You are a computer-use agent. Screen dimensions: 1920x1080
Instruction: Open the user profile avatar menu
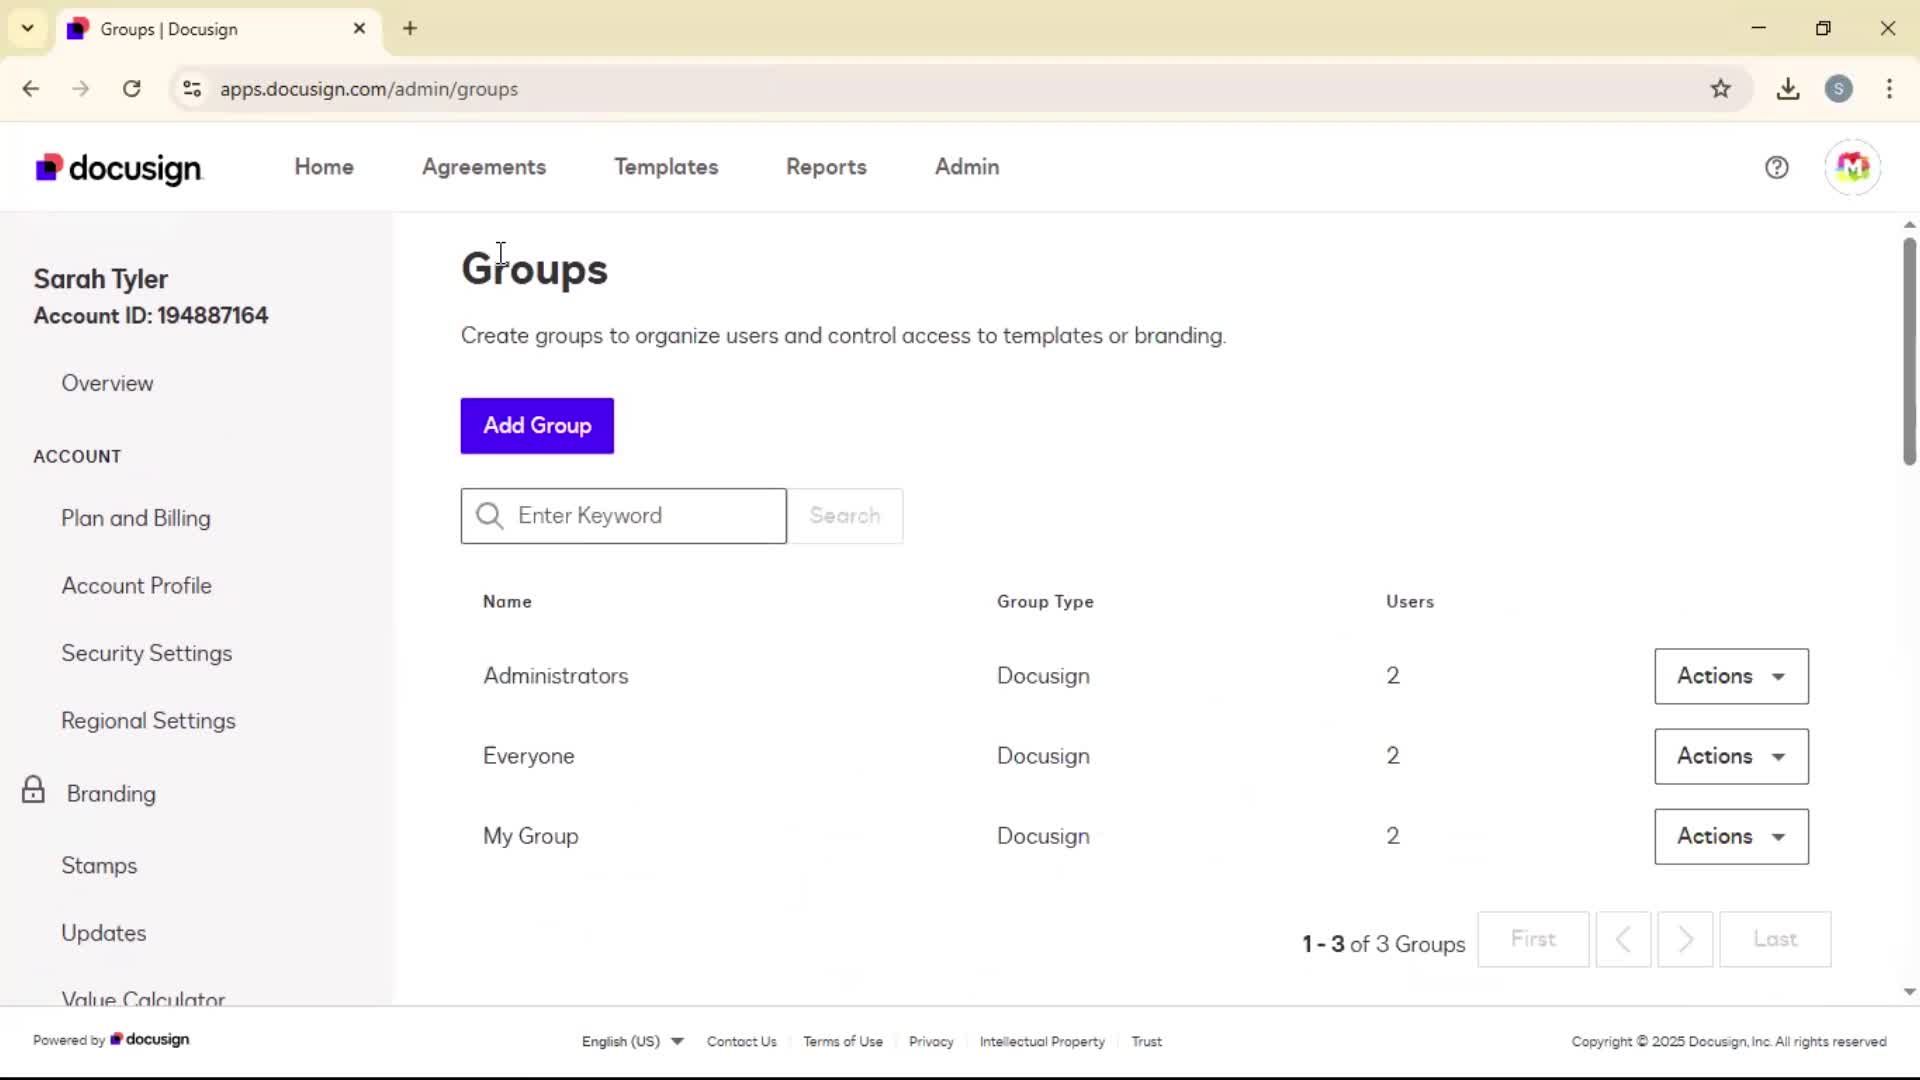pyautogui.click(x=1852, y=167)
